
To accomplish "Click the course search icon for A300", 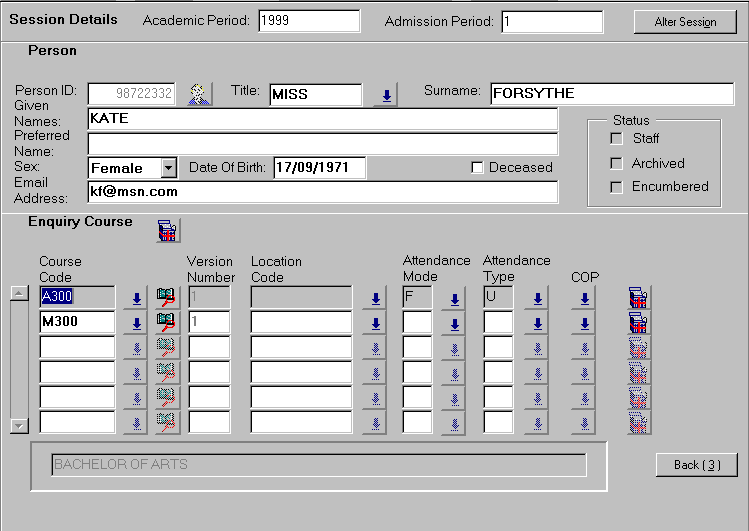I will coord(166,297).
